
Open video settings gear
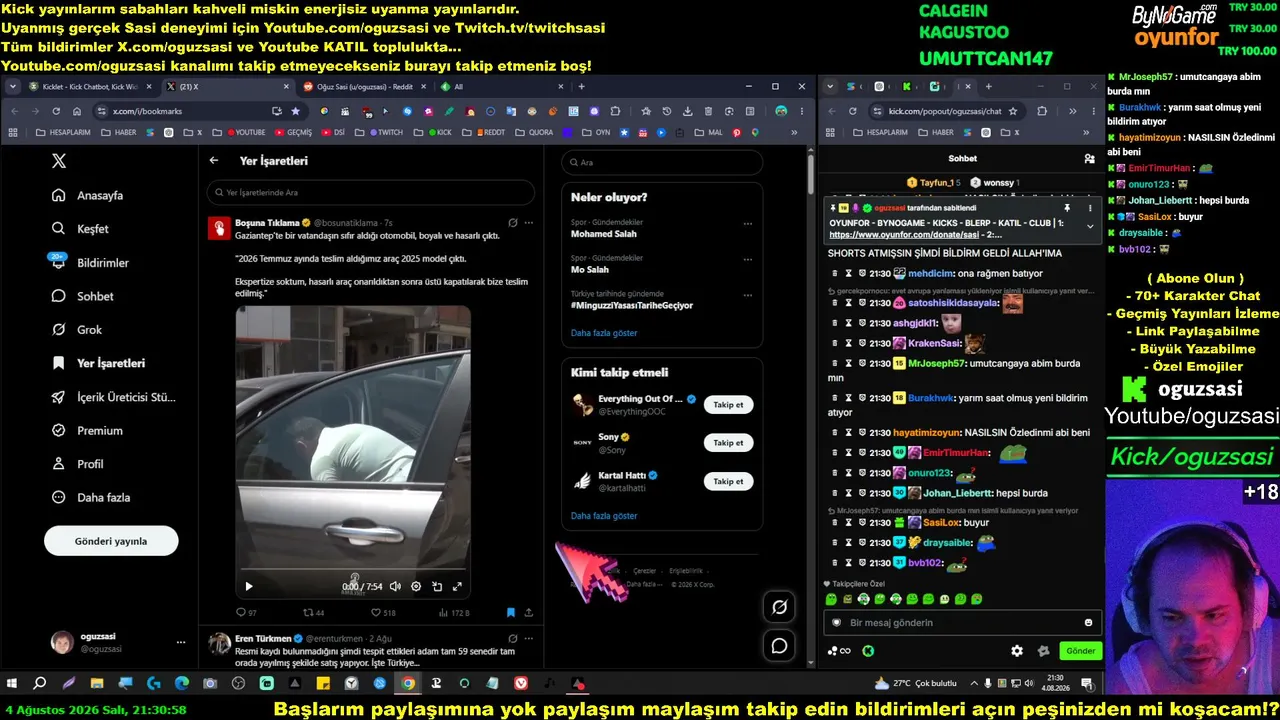click(x=416, y=587)
